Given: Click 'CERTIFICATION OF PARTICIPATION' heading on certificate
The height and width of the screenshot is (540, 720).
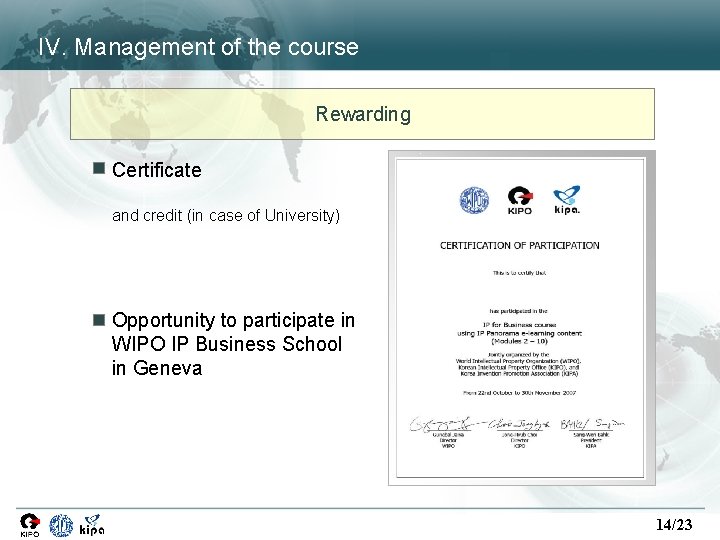Looking at the screenshot, I should [x=520, y=246].
